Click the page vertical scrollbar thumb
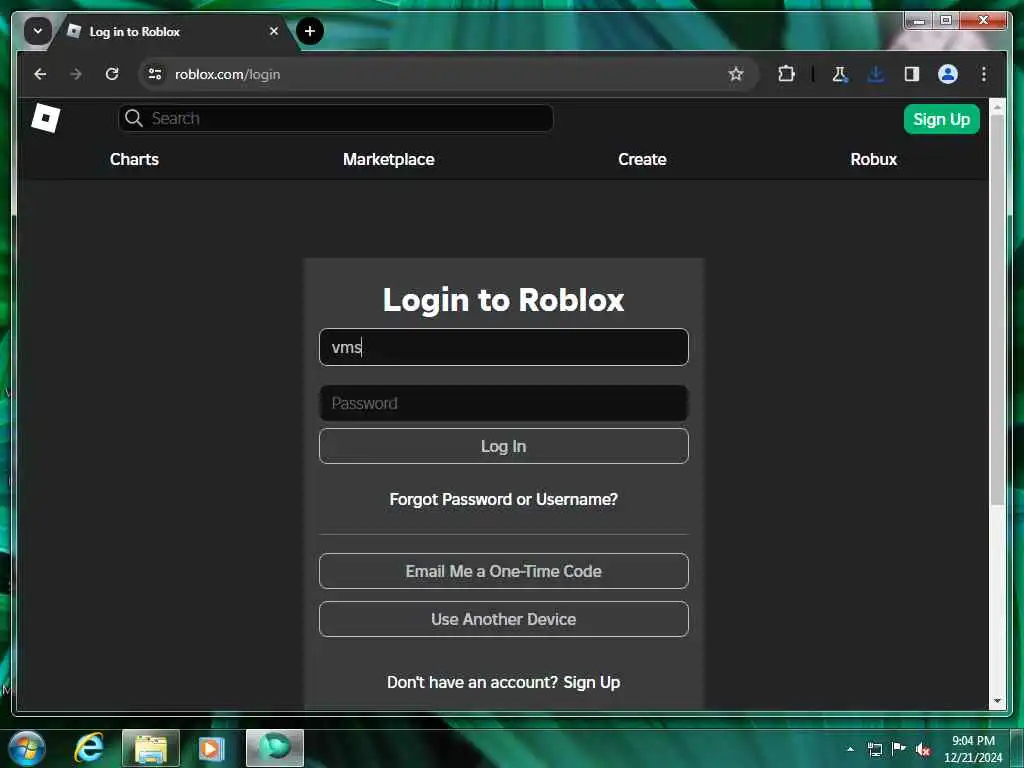 pyautogui.click(x=997, y=310)
